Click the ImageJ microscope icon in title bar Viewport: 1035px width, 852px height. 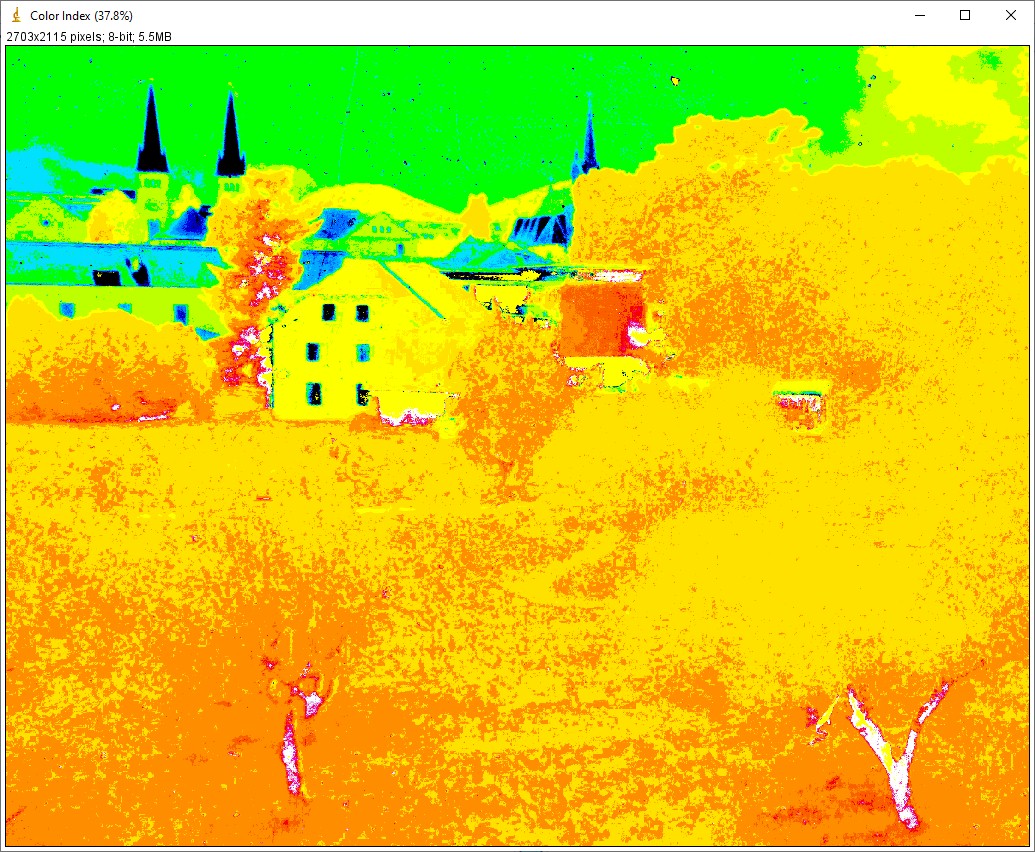coord(16,15)
